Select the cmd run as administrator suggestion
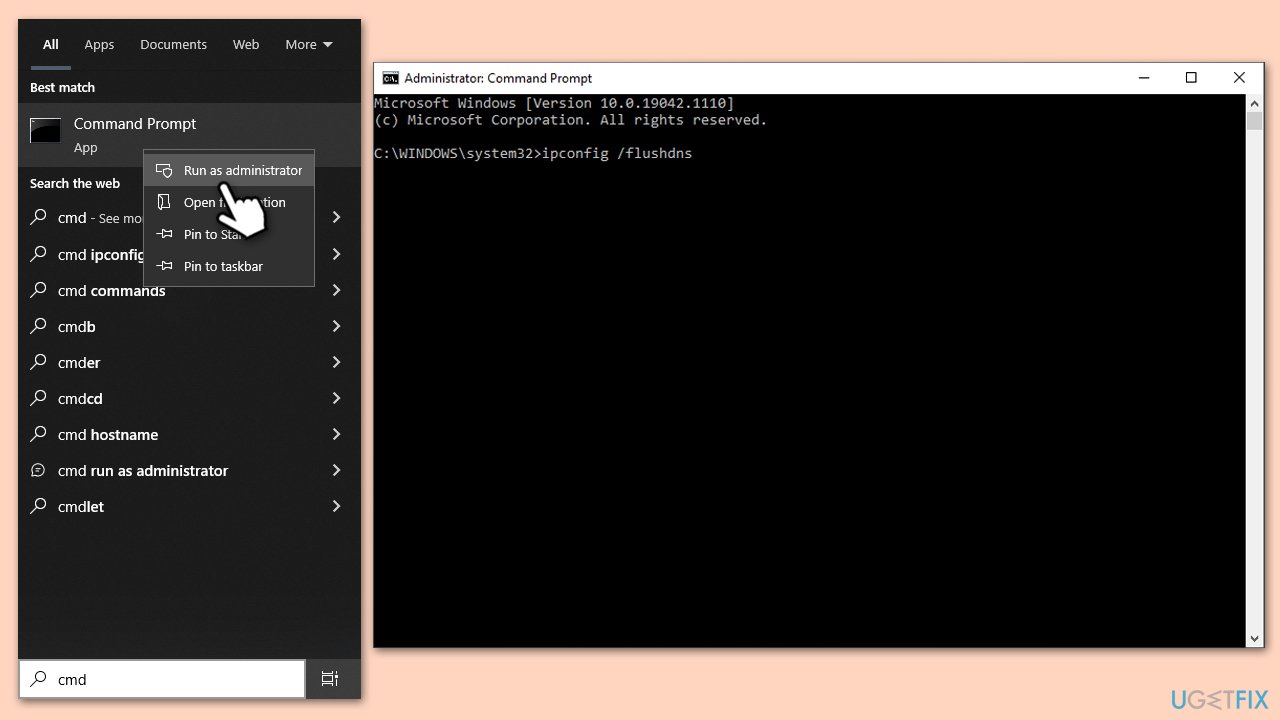 click(189, 470)
